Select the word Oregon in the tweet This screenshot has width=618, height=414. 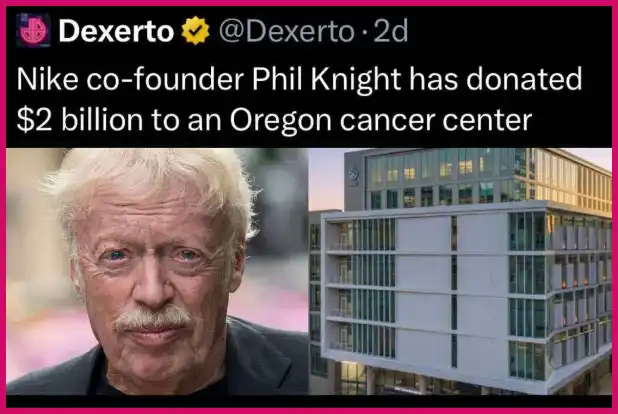tap(281, 121)
